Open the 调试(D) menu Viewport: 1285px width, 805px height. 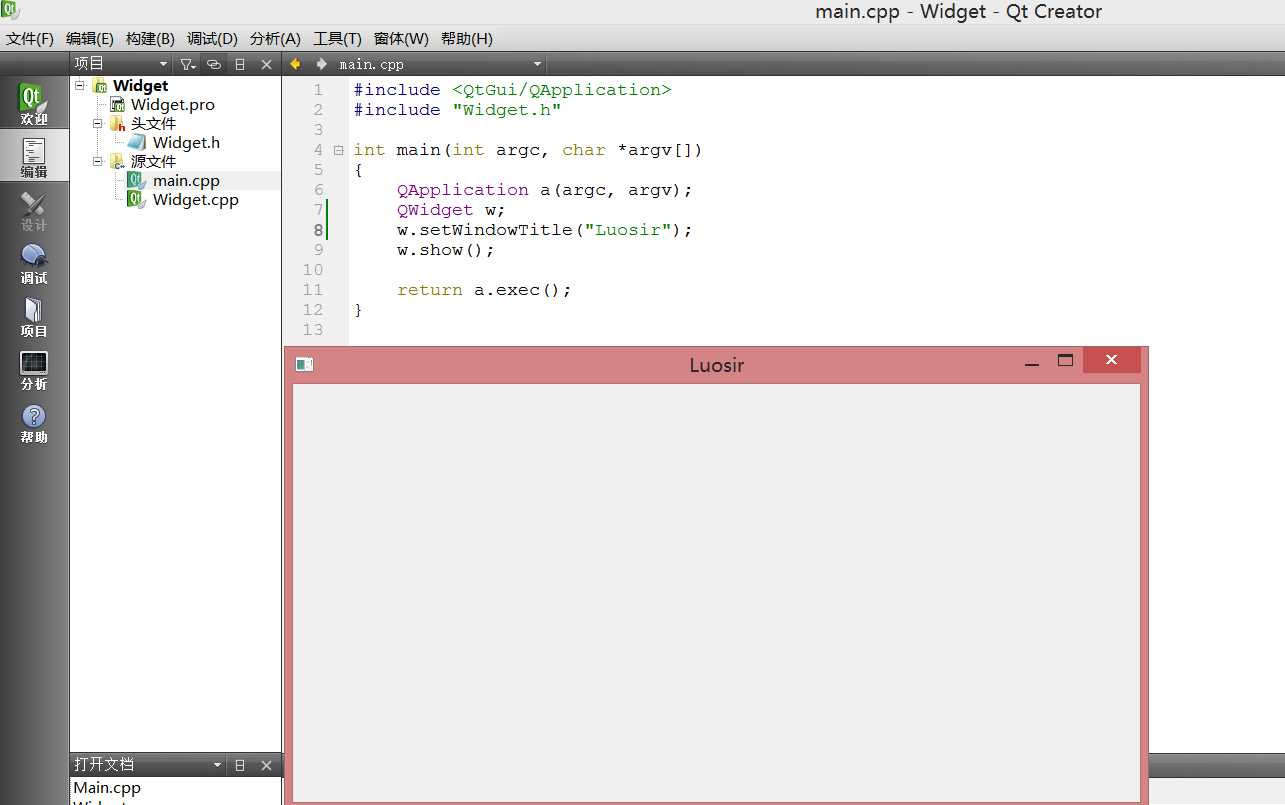[212, 39]
